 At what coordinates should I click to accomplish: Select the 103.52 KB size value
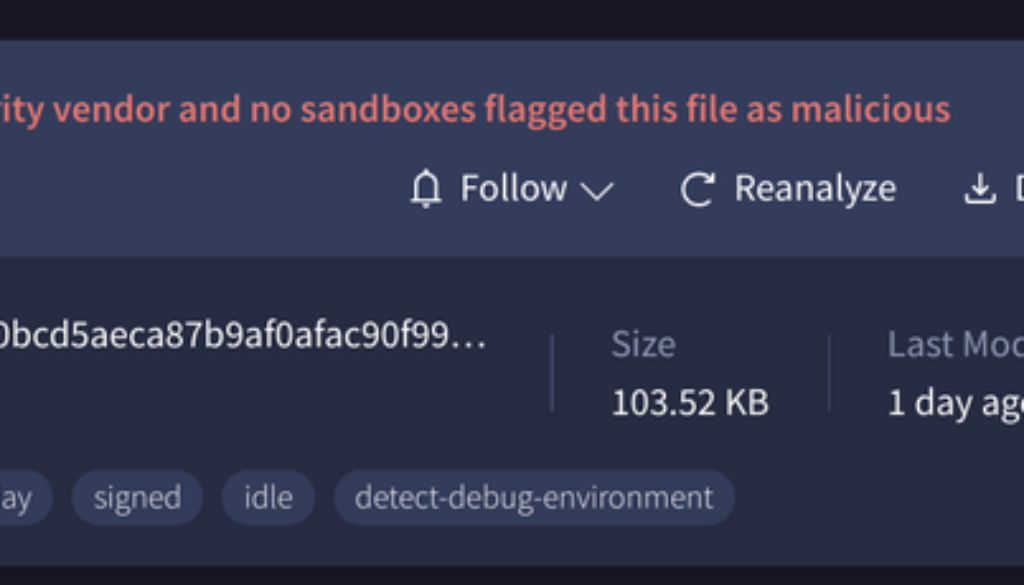pyautogui.click(x=690, y=402)
